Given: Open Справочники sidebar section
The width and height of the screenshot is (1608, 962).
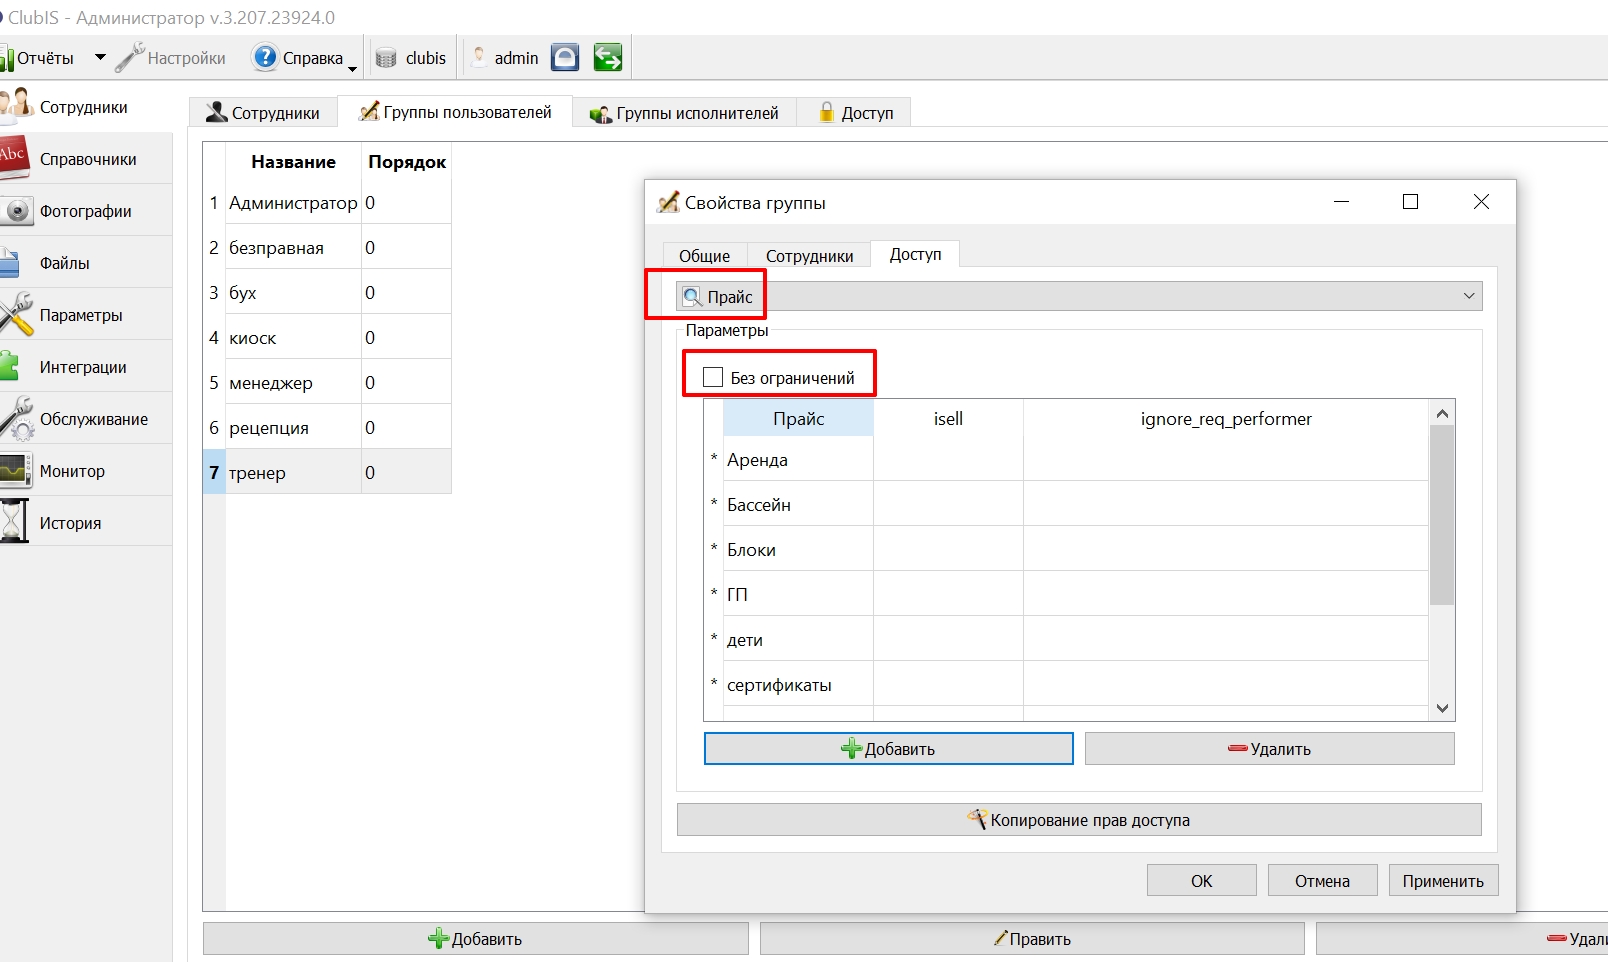Looking at the screenshot, I should [85, 159].
